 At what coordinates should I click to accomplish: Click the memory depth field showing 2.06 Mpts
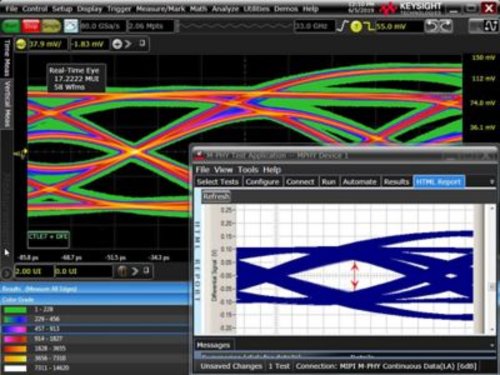[151, 26]
